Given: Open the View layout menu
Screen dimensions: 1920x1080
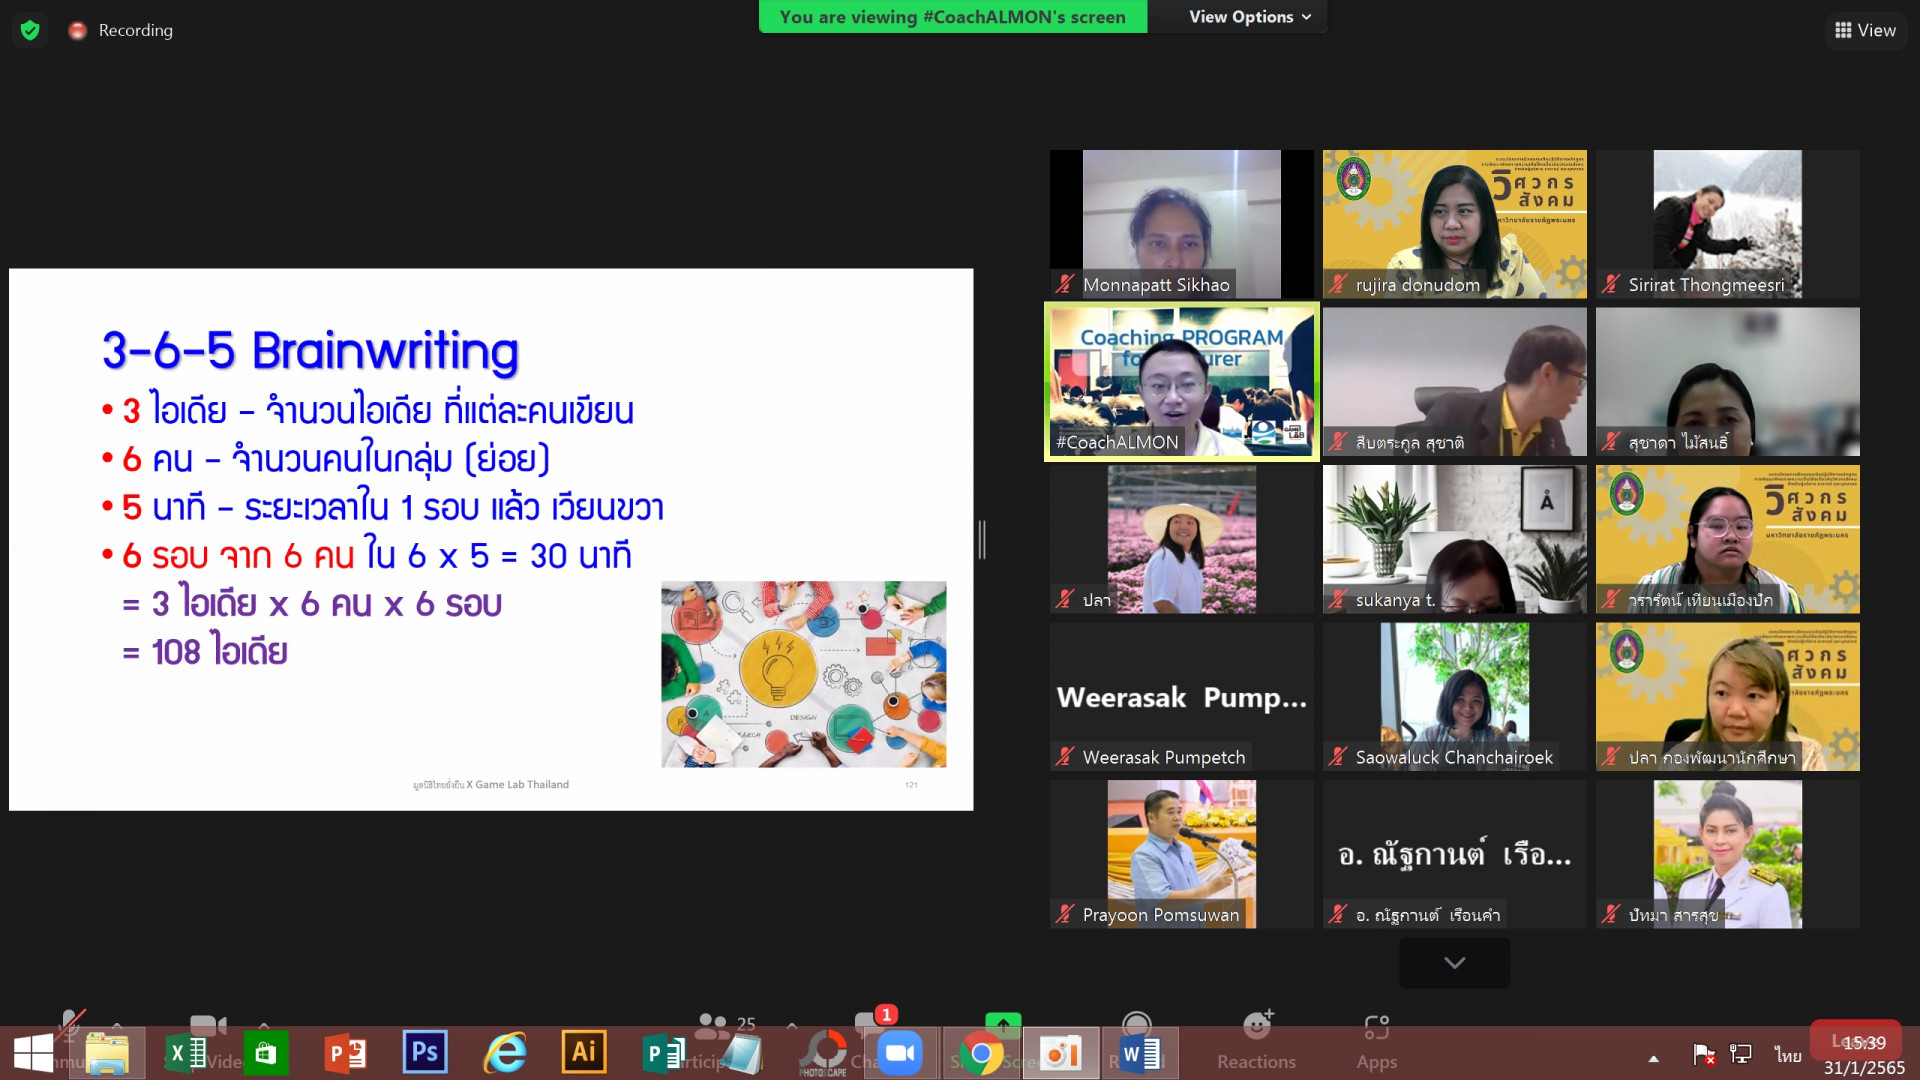Looking at the screenshot, I should (x=1865, y=30).
